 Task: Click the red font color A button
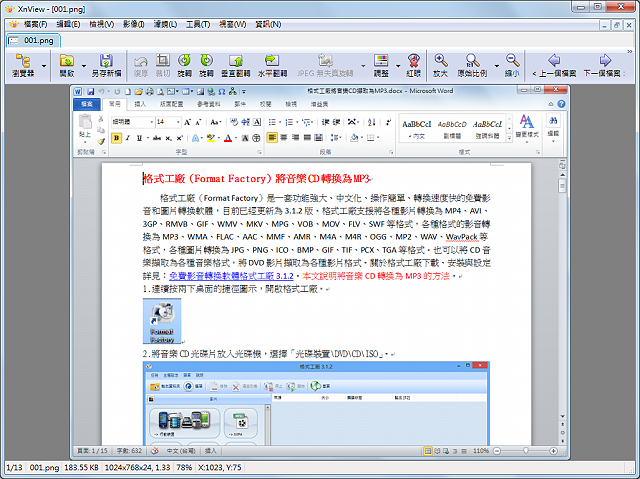click(x=228, y=138)
